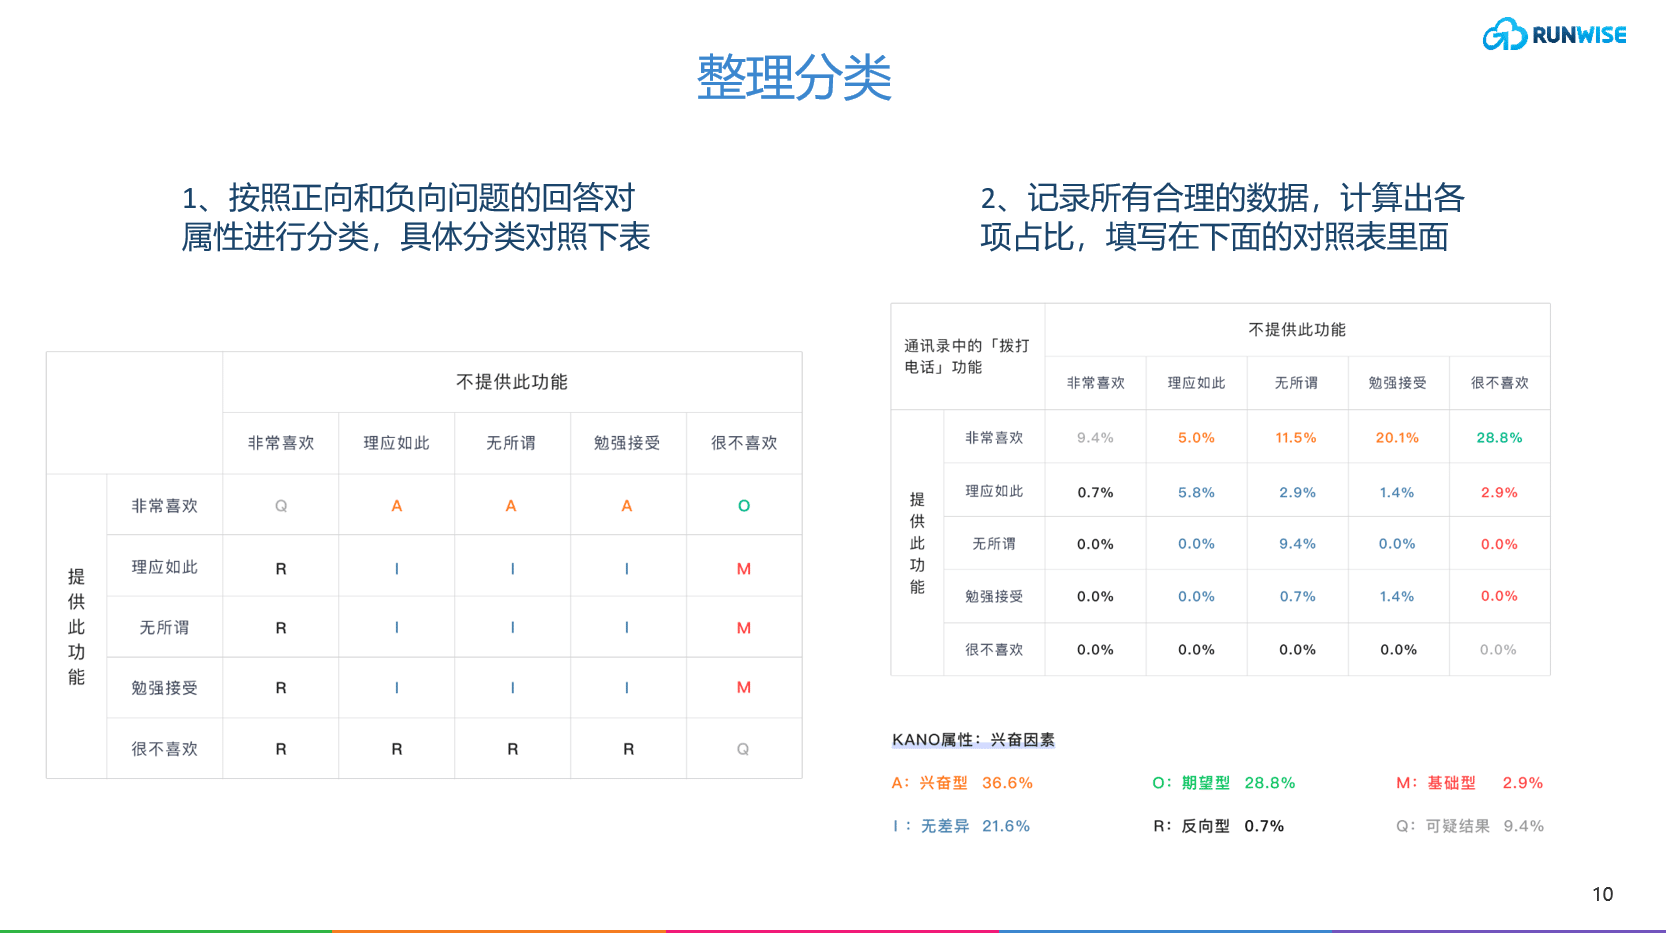
Task: Click the legend entry O: 期望型 28.8%
Action: (x=1223, y=783)
